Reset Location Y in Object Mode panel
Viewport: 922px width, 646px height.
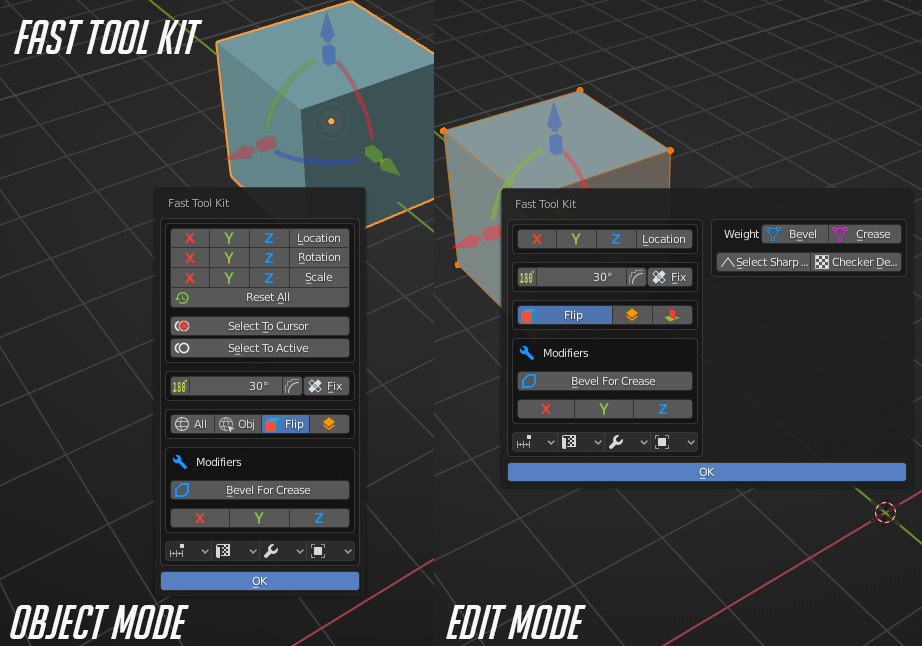coord(229,238)
